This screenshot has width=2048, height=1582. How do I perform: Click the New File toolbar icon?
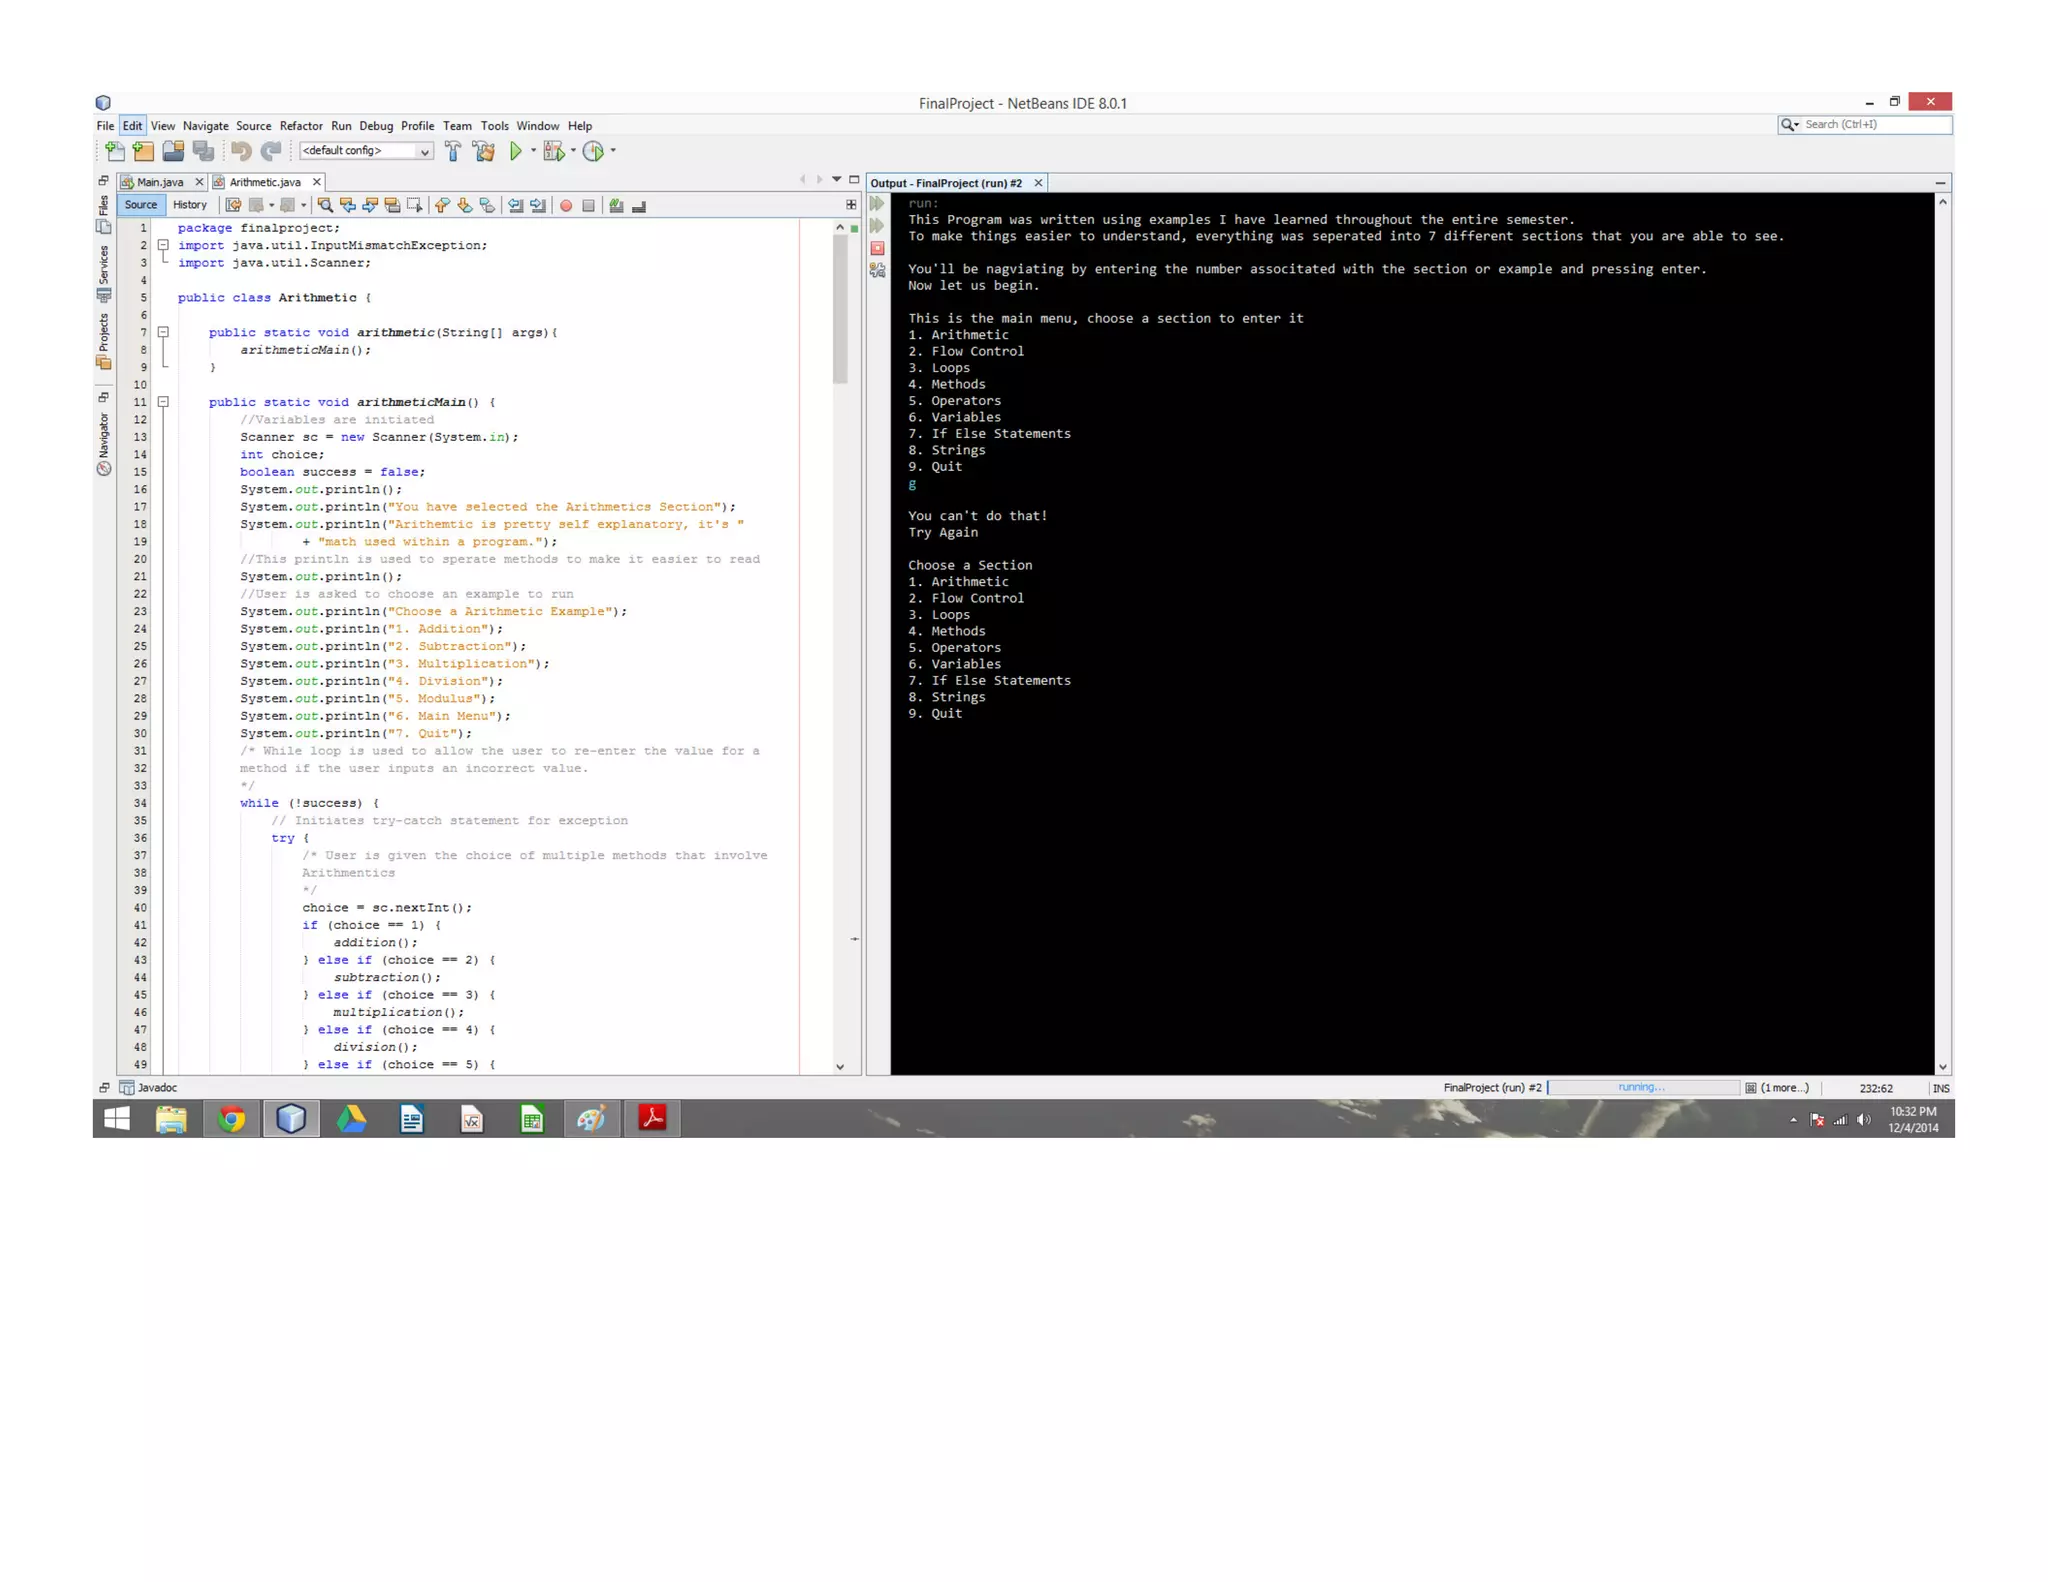(115, 151)
